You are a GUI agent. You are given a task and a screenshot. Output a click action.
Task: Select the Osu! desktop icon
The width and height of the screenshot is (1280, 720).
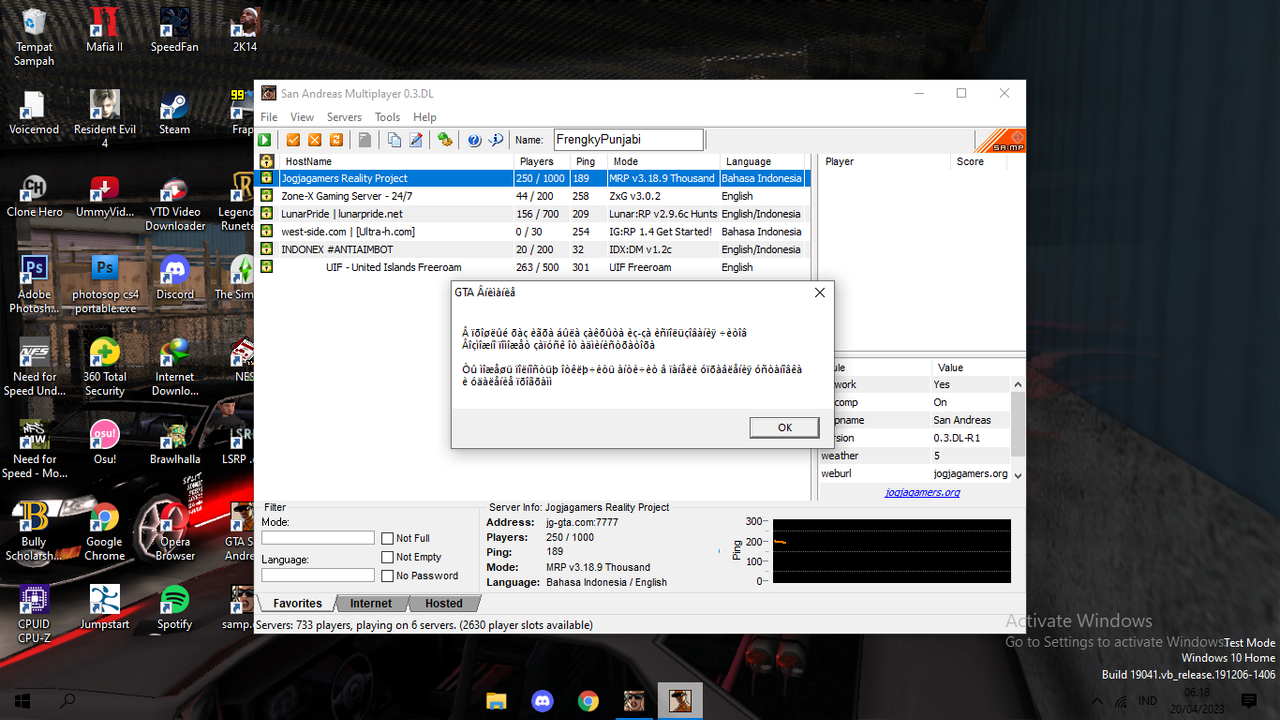[x=104, y=443]
